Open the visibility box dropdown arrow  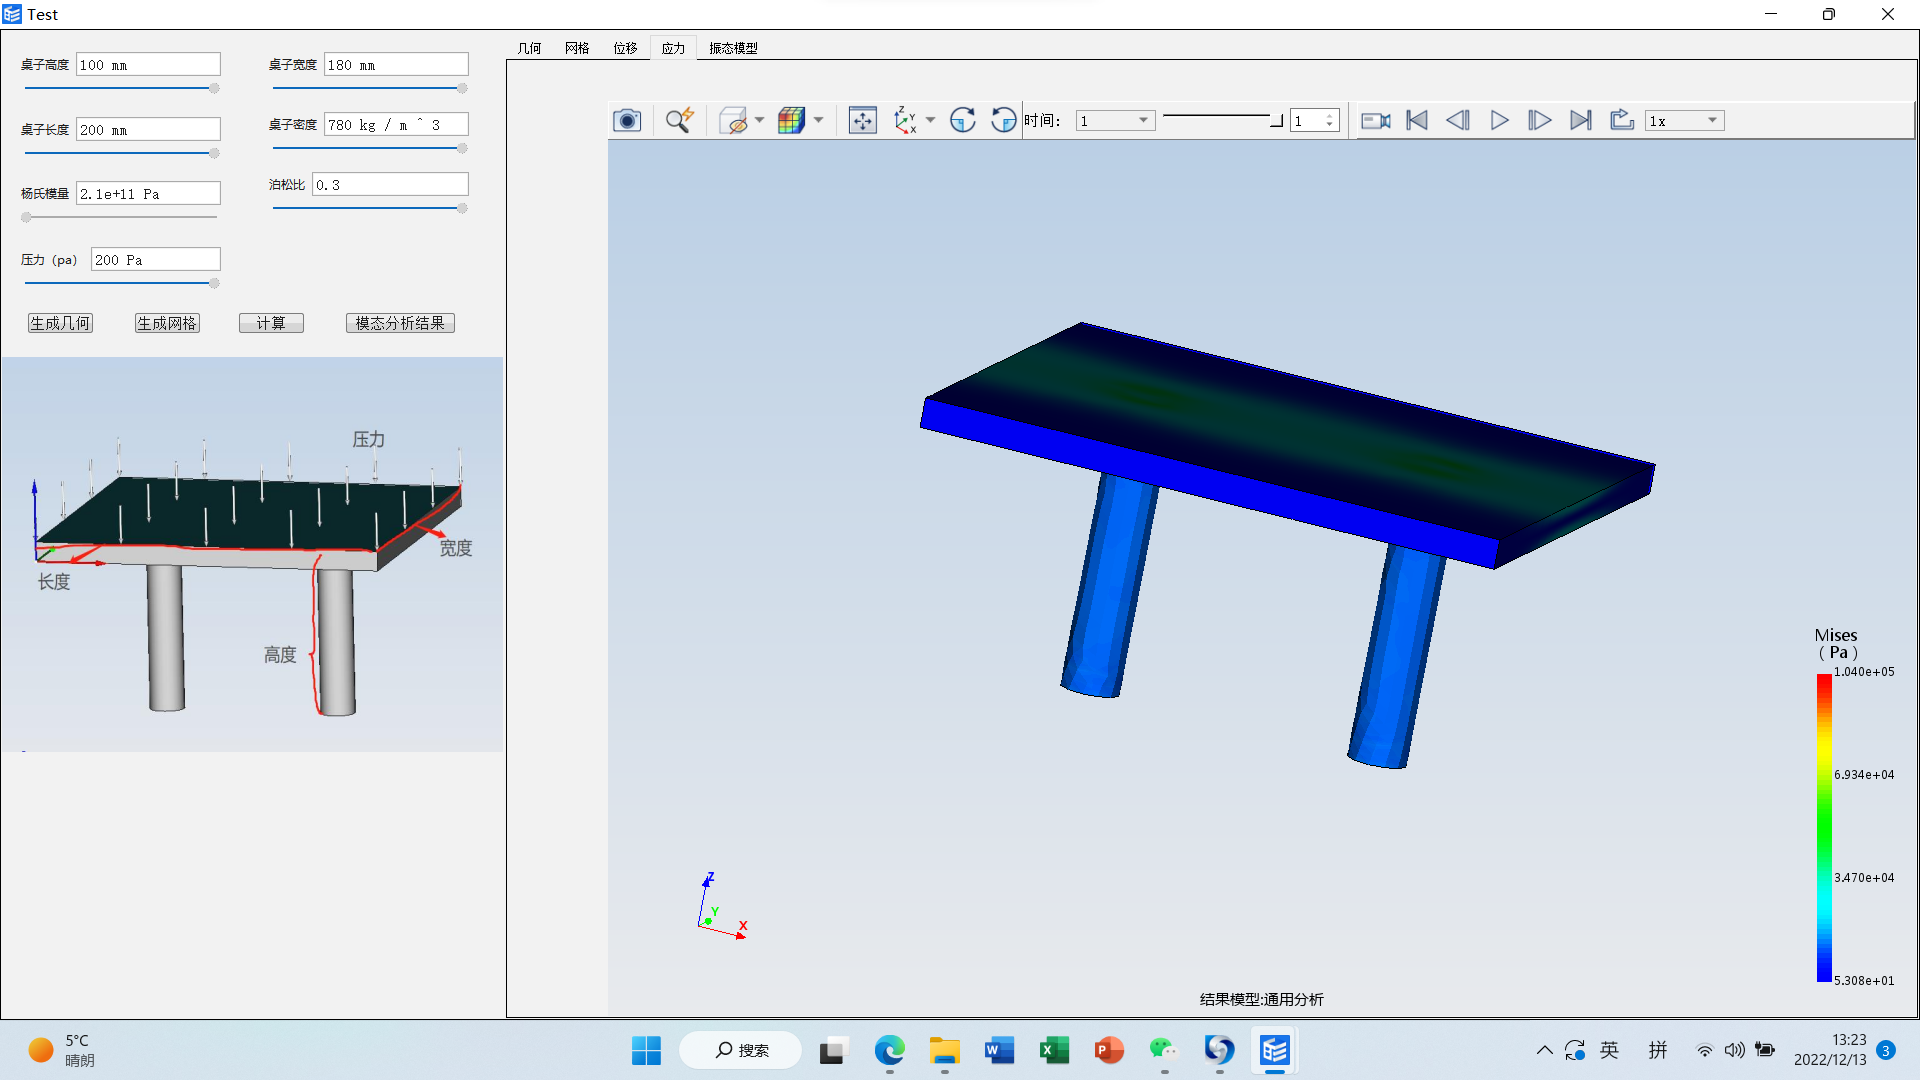tap(760, 121)
